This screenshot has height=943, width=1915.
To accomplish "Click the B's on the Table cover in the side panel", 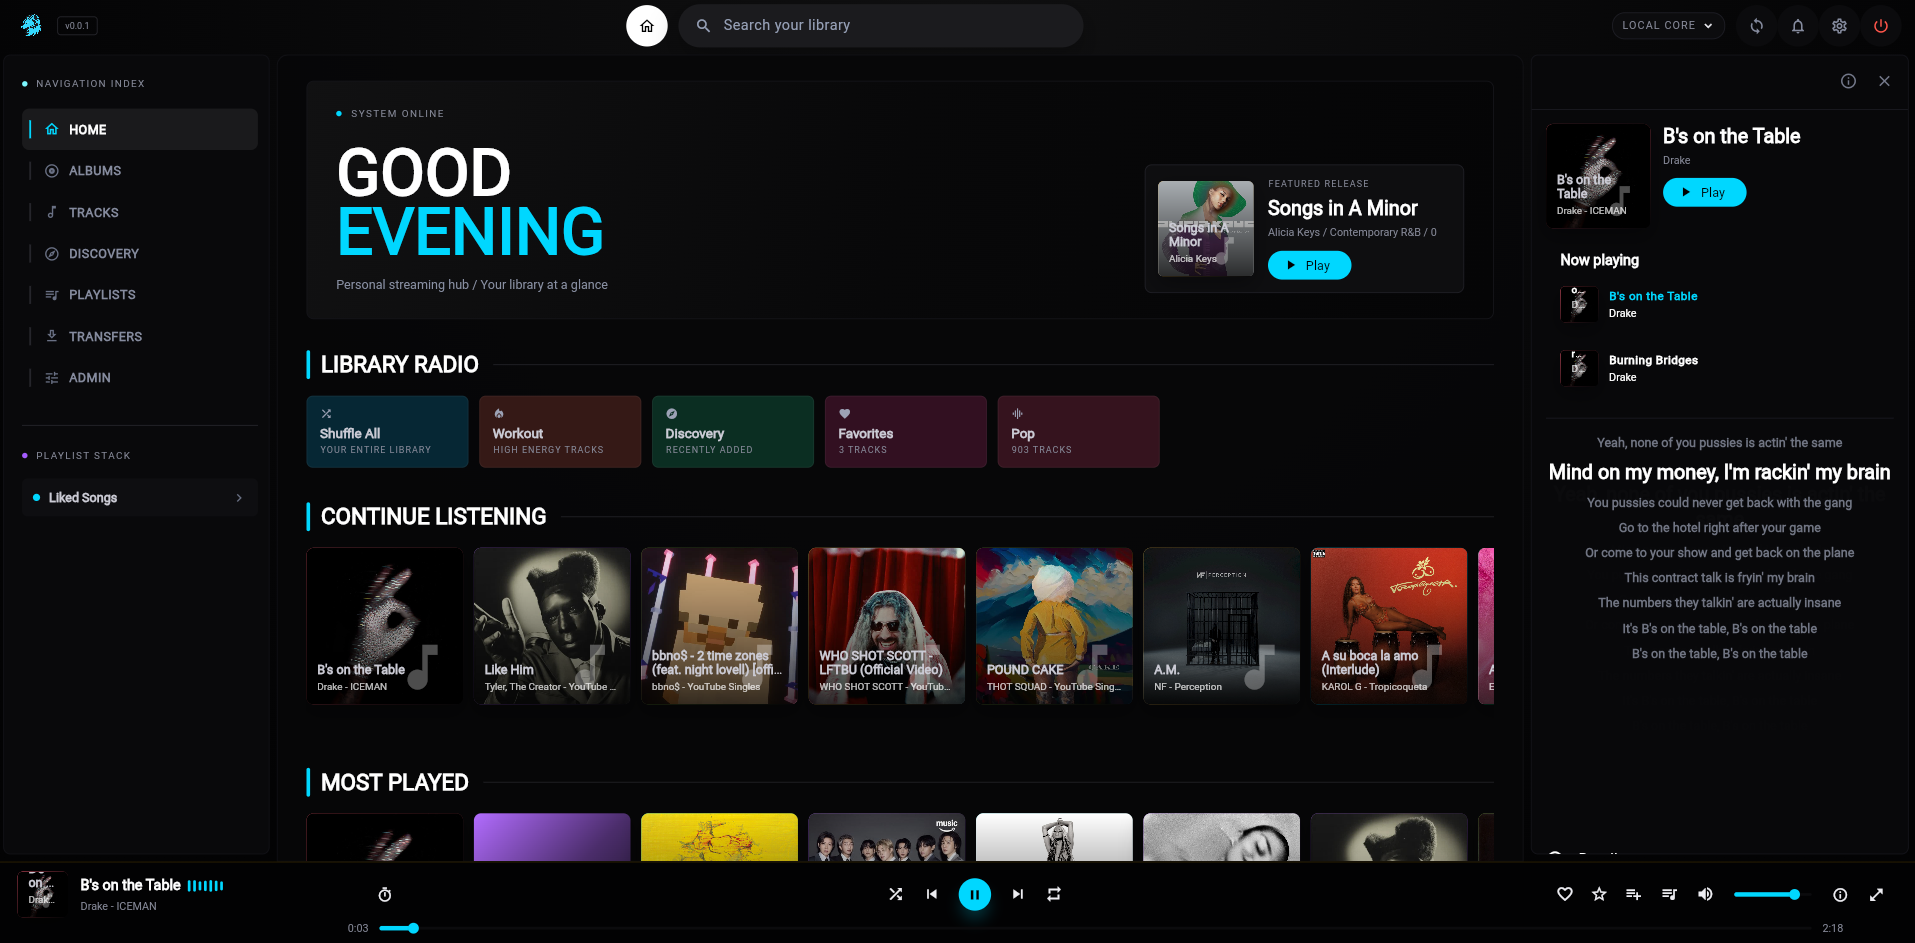I will point(1598,176).
